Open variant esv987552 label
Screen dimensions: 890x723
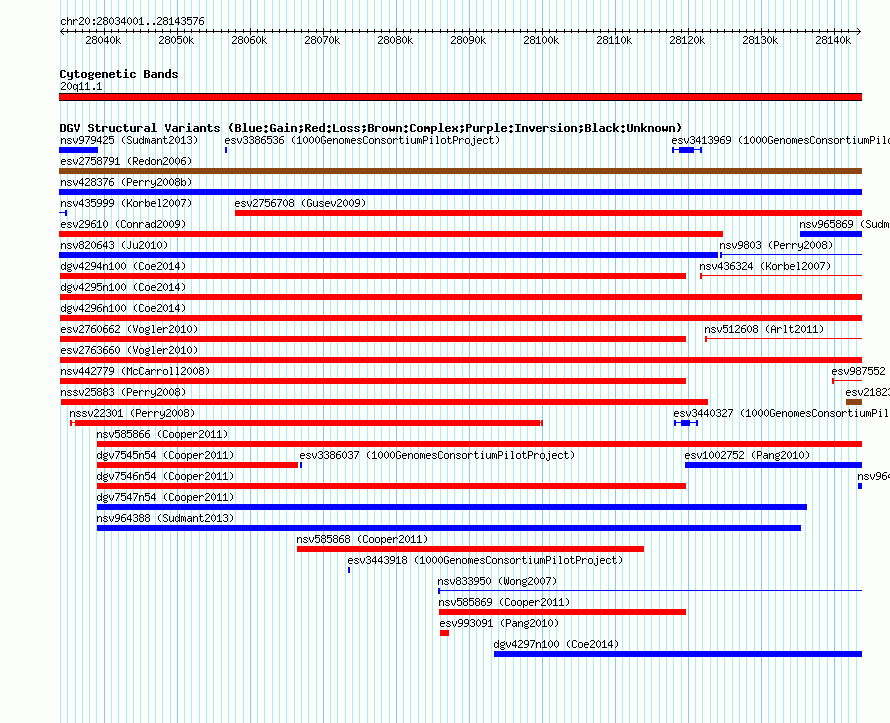[858, 371]
